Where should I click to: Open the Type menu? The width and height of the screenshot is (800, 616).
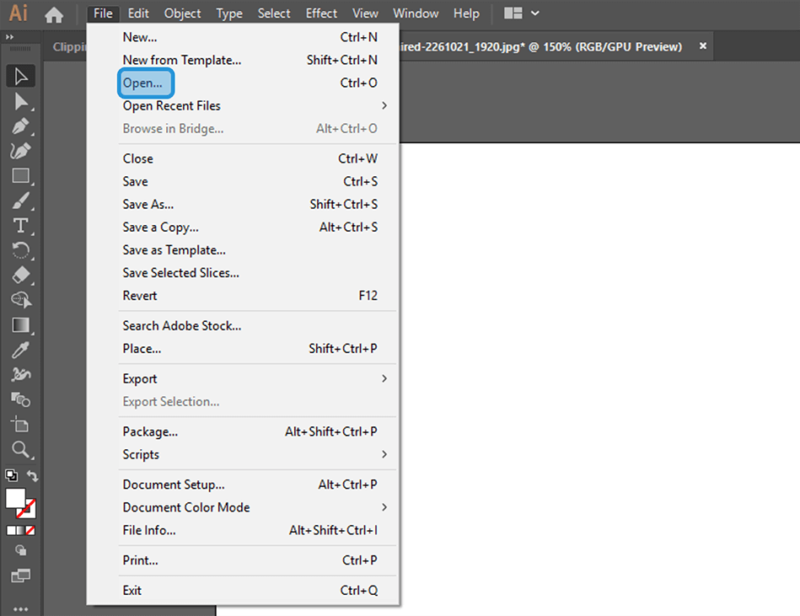click(229, 13)
